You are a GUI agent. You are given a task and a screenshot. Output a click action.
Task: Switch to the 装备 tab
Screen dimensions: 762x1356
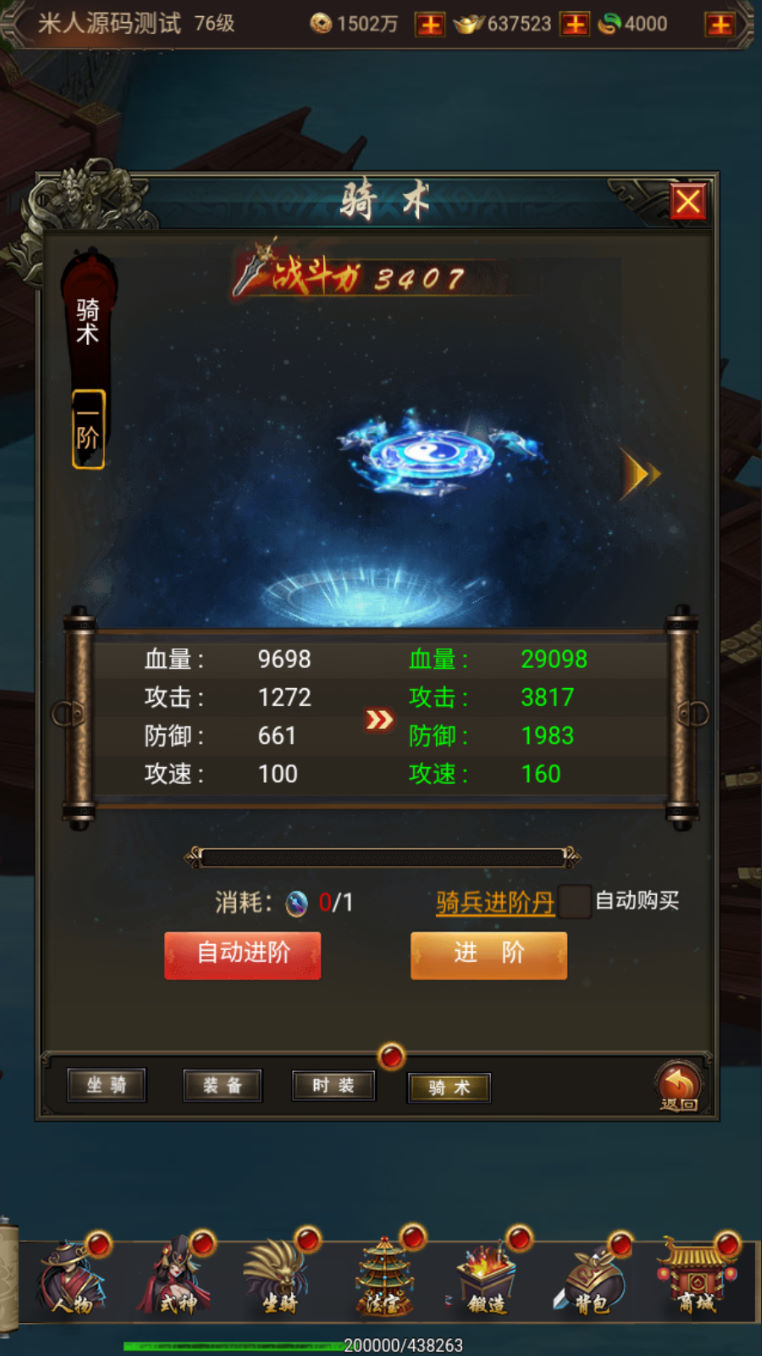tap(223, 1086)
